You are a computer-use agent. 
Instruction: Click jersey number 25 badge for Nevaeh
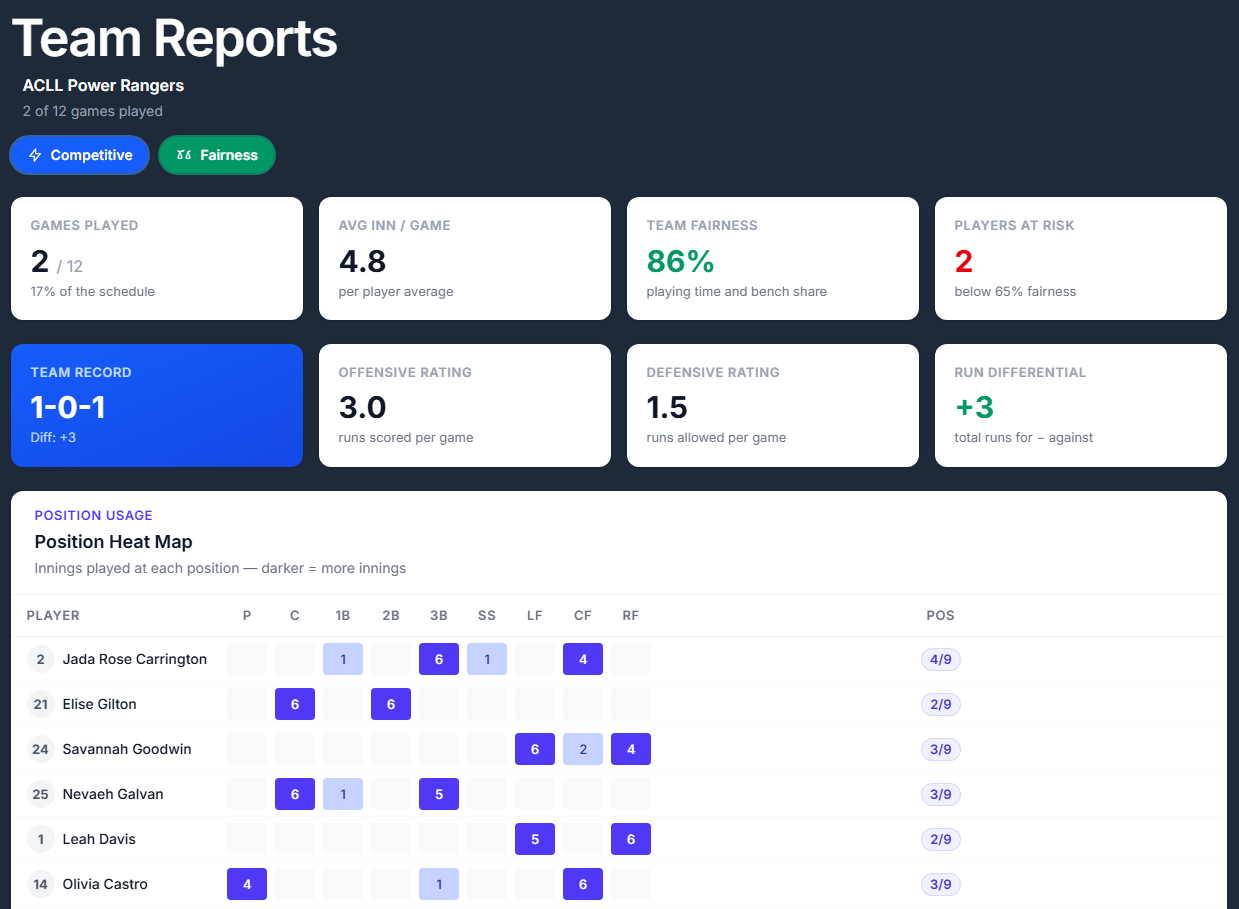40,794
